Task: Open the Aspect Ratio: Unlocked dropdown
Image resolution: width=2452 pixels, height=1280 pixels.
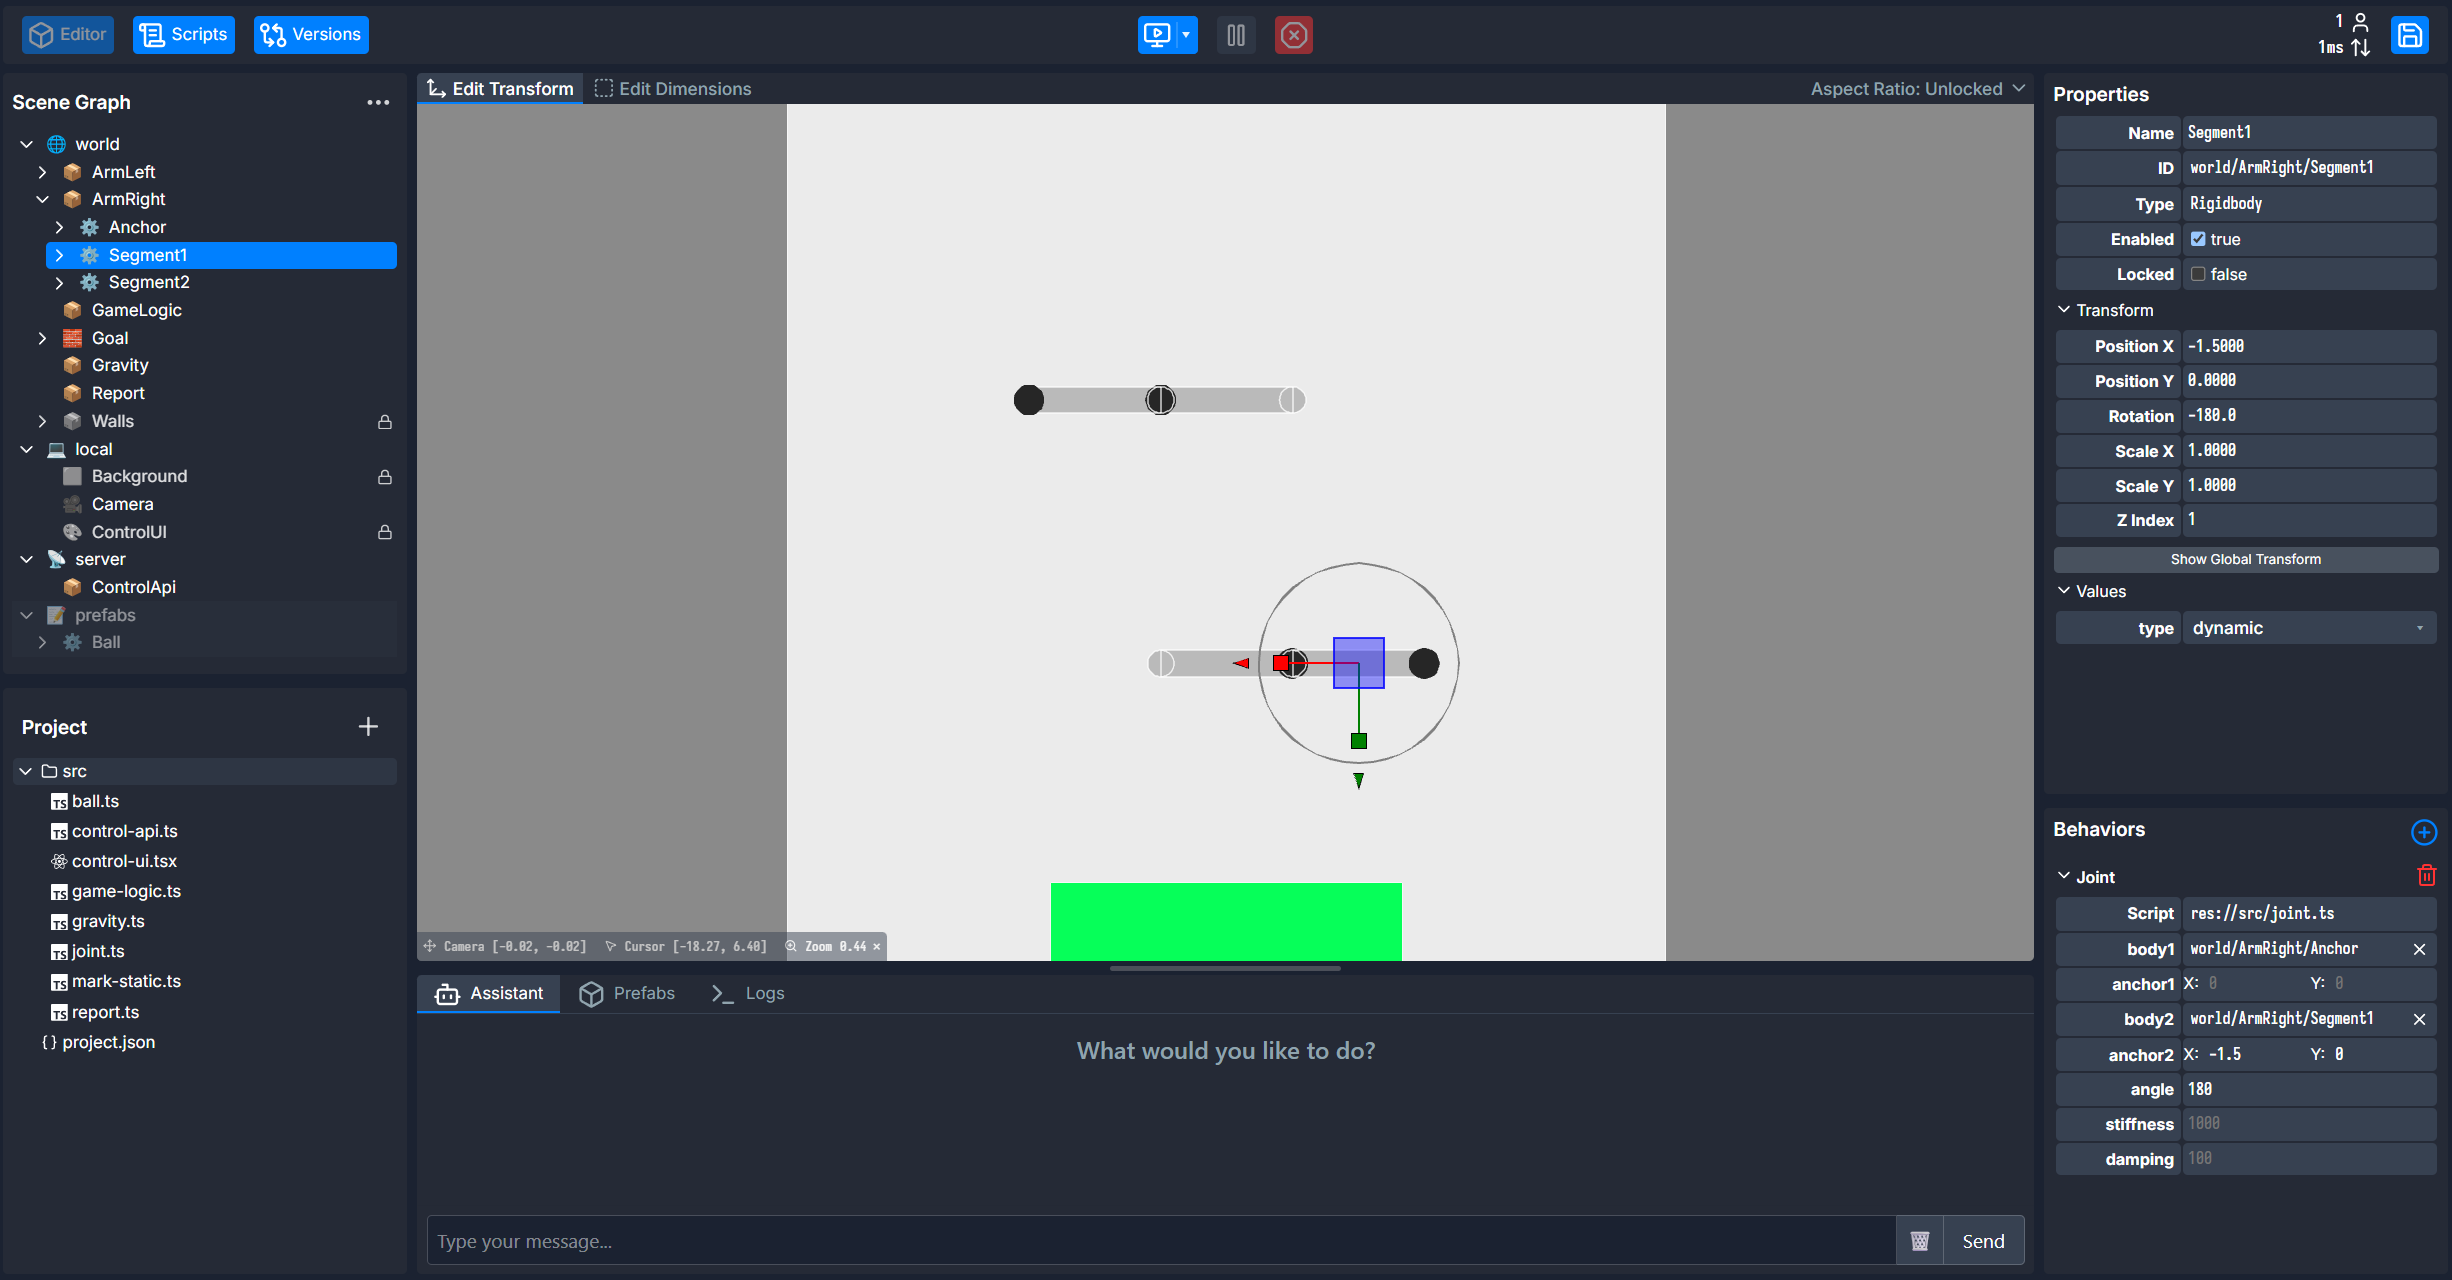Action: pyautogui.click(x=1916, y=88)
